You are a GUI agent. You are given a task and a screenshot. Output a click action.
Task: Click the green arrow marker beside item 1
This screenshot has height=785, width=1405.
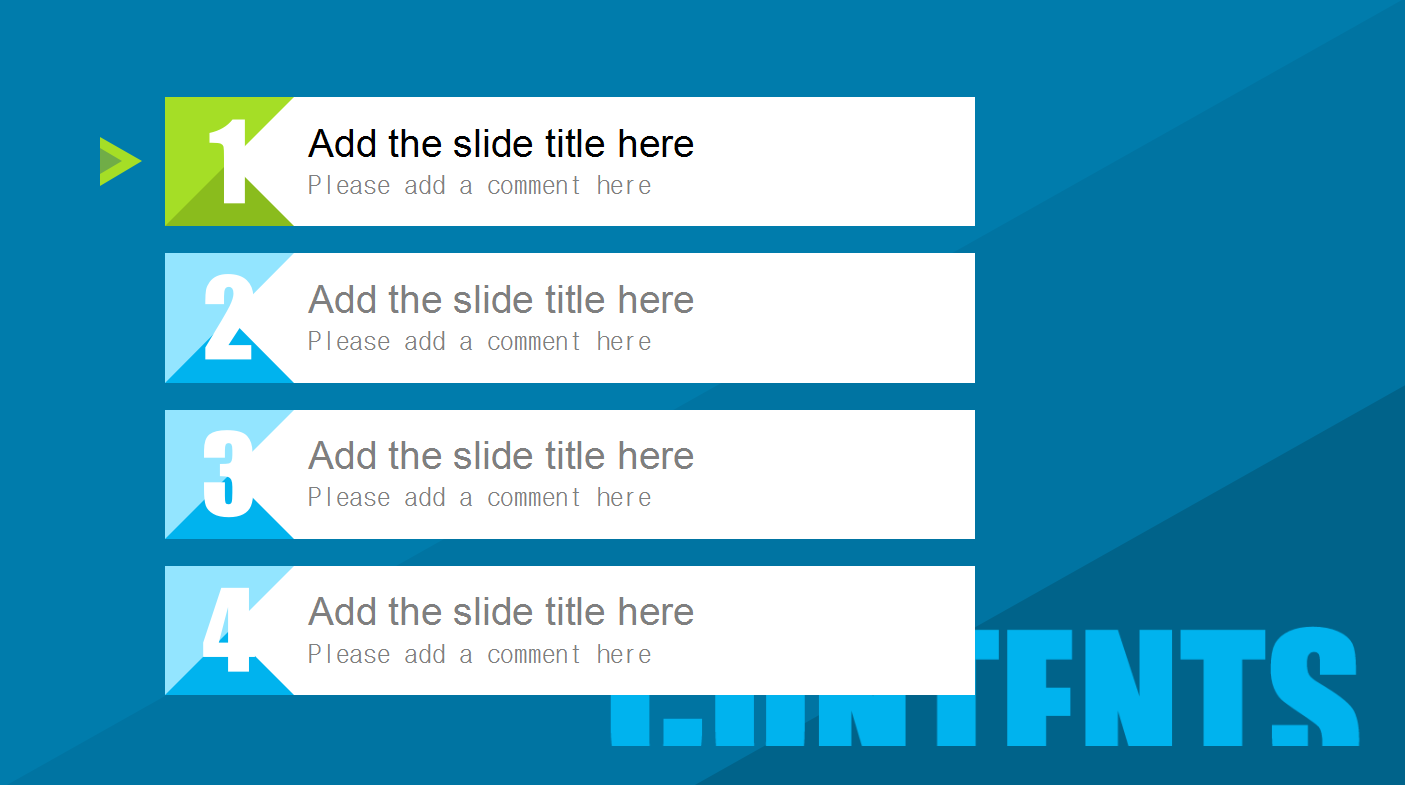coord(119,161)
